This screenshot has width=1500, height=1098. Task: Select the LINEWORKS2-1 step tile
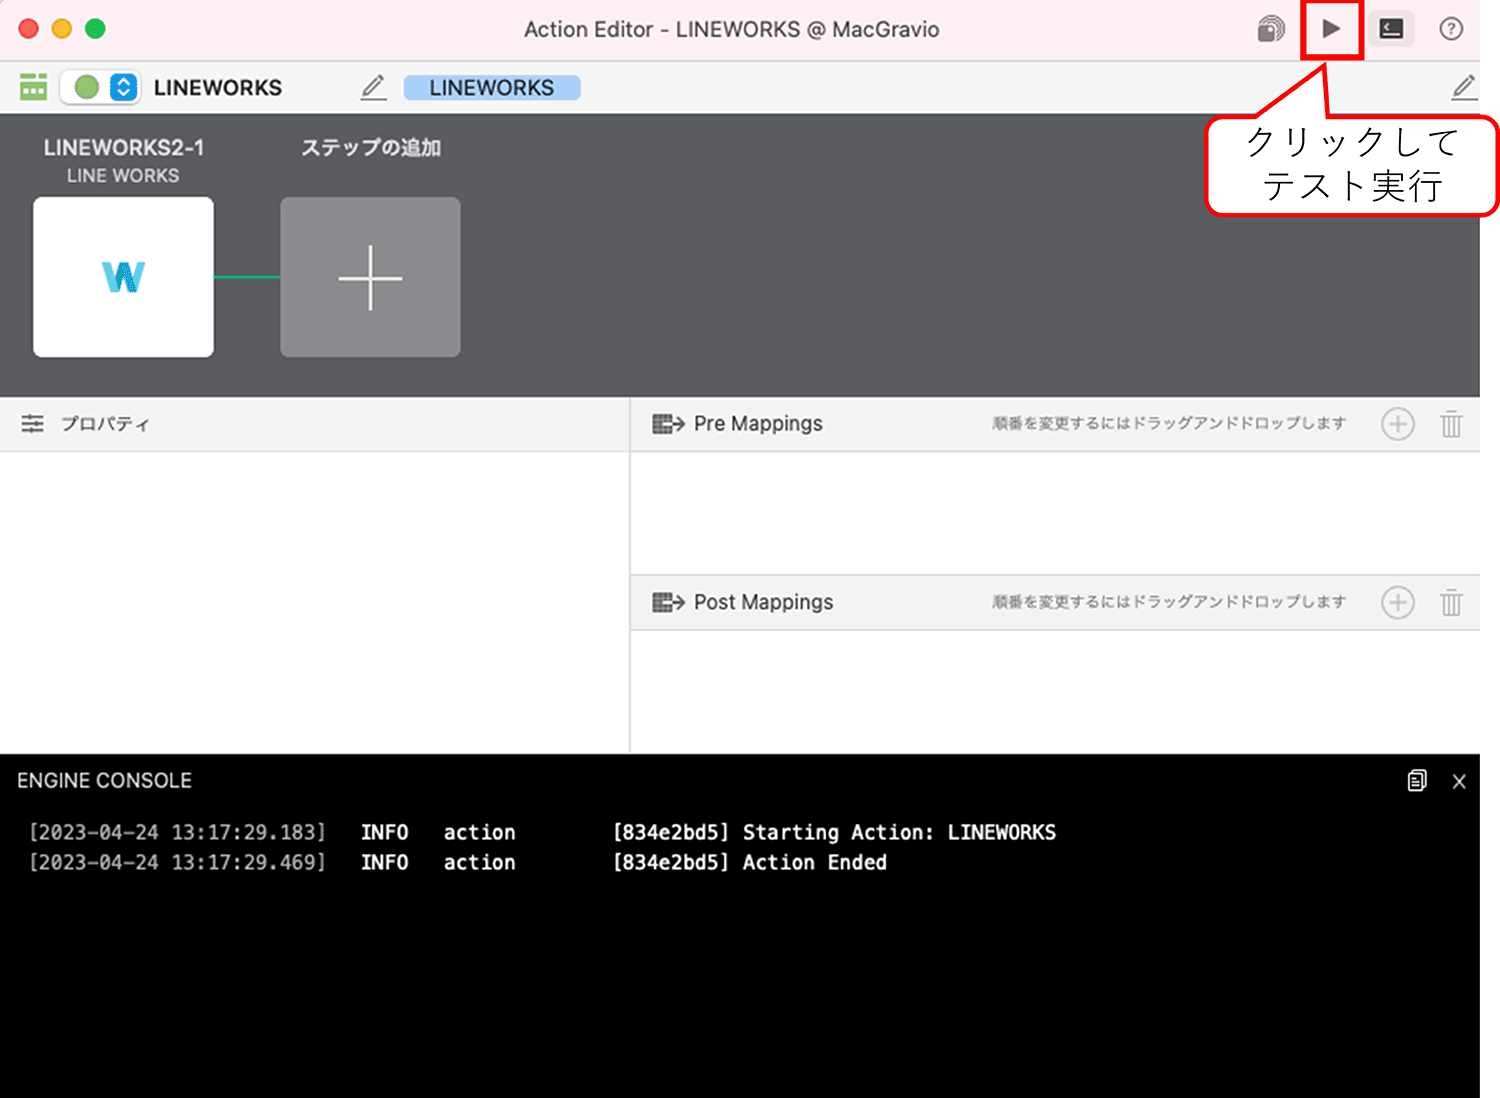point(123,277)
